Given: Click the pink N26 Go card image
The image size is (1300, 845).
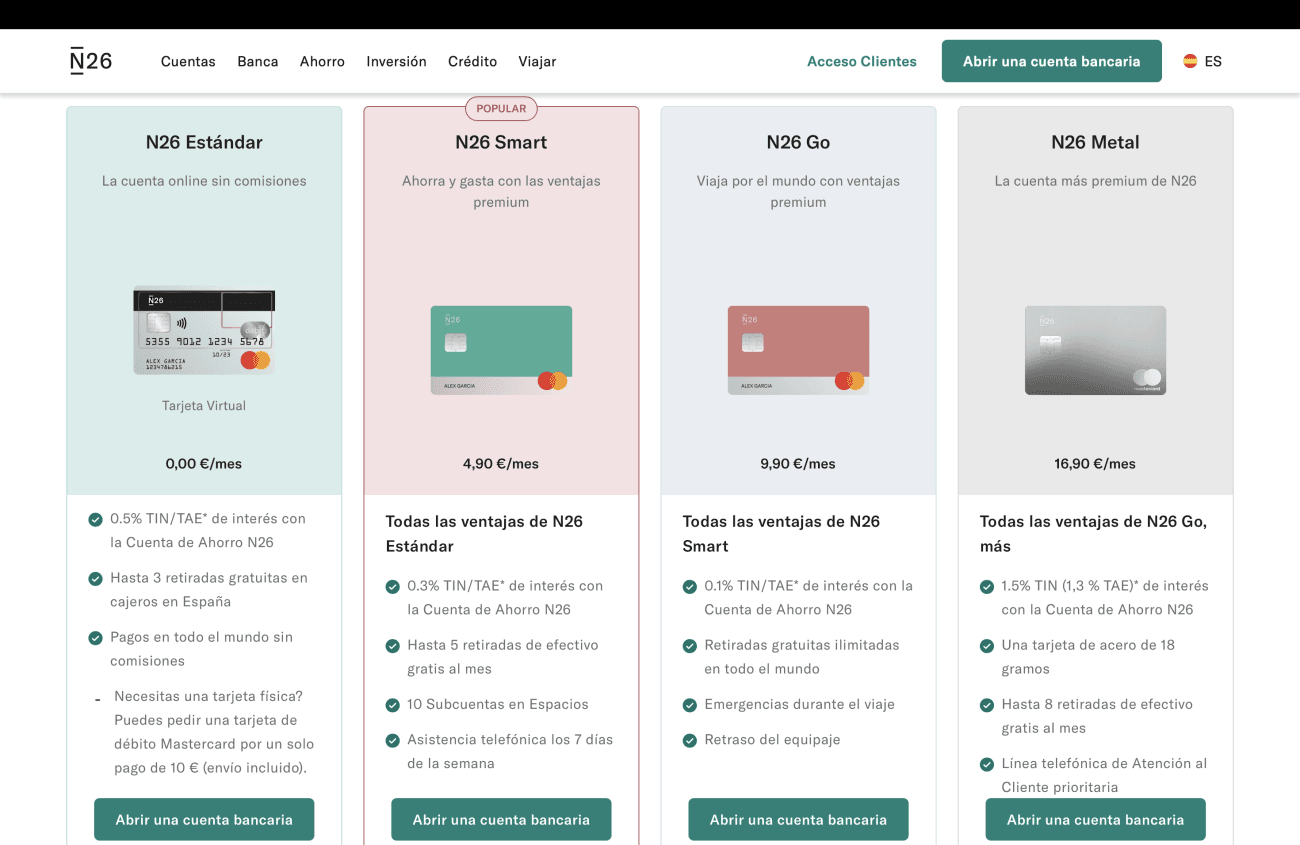Looking at the screenshot, I should [798, 350].
